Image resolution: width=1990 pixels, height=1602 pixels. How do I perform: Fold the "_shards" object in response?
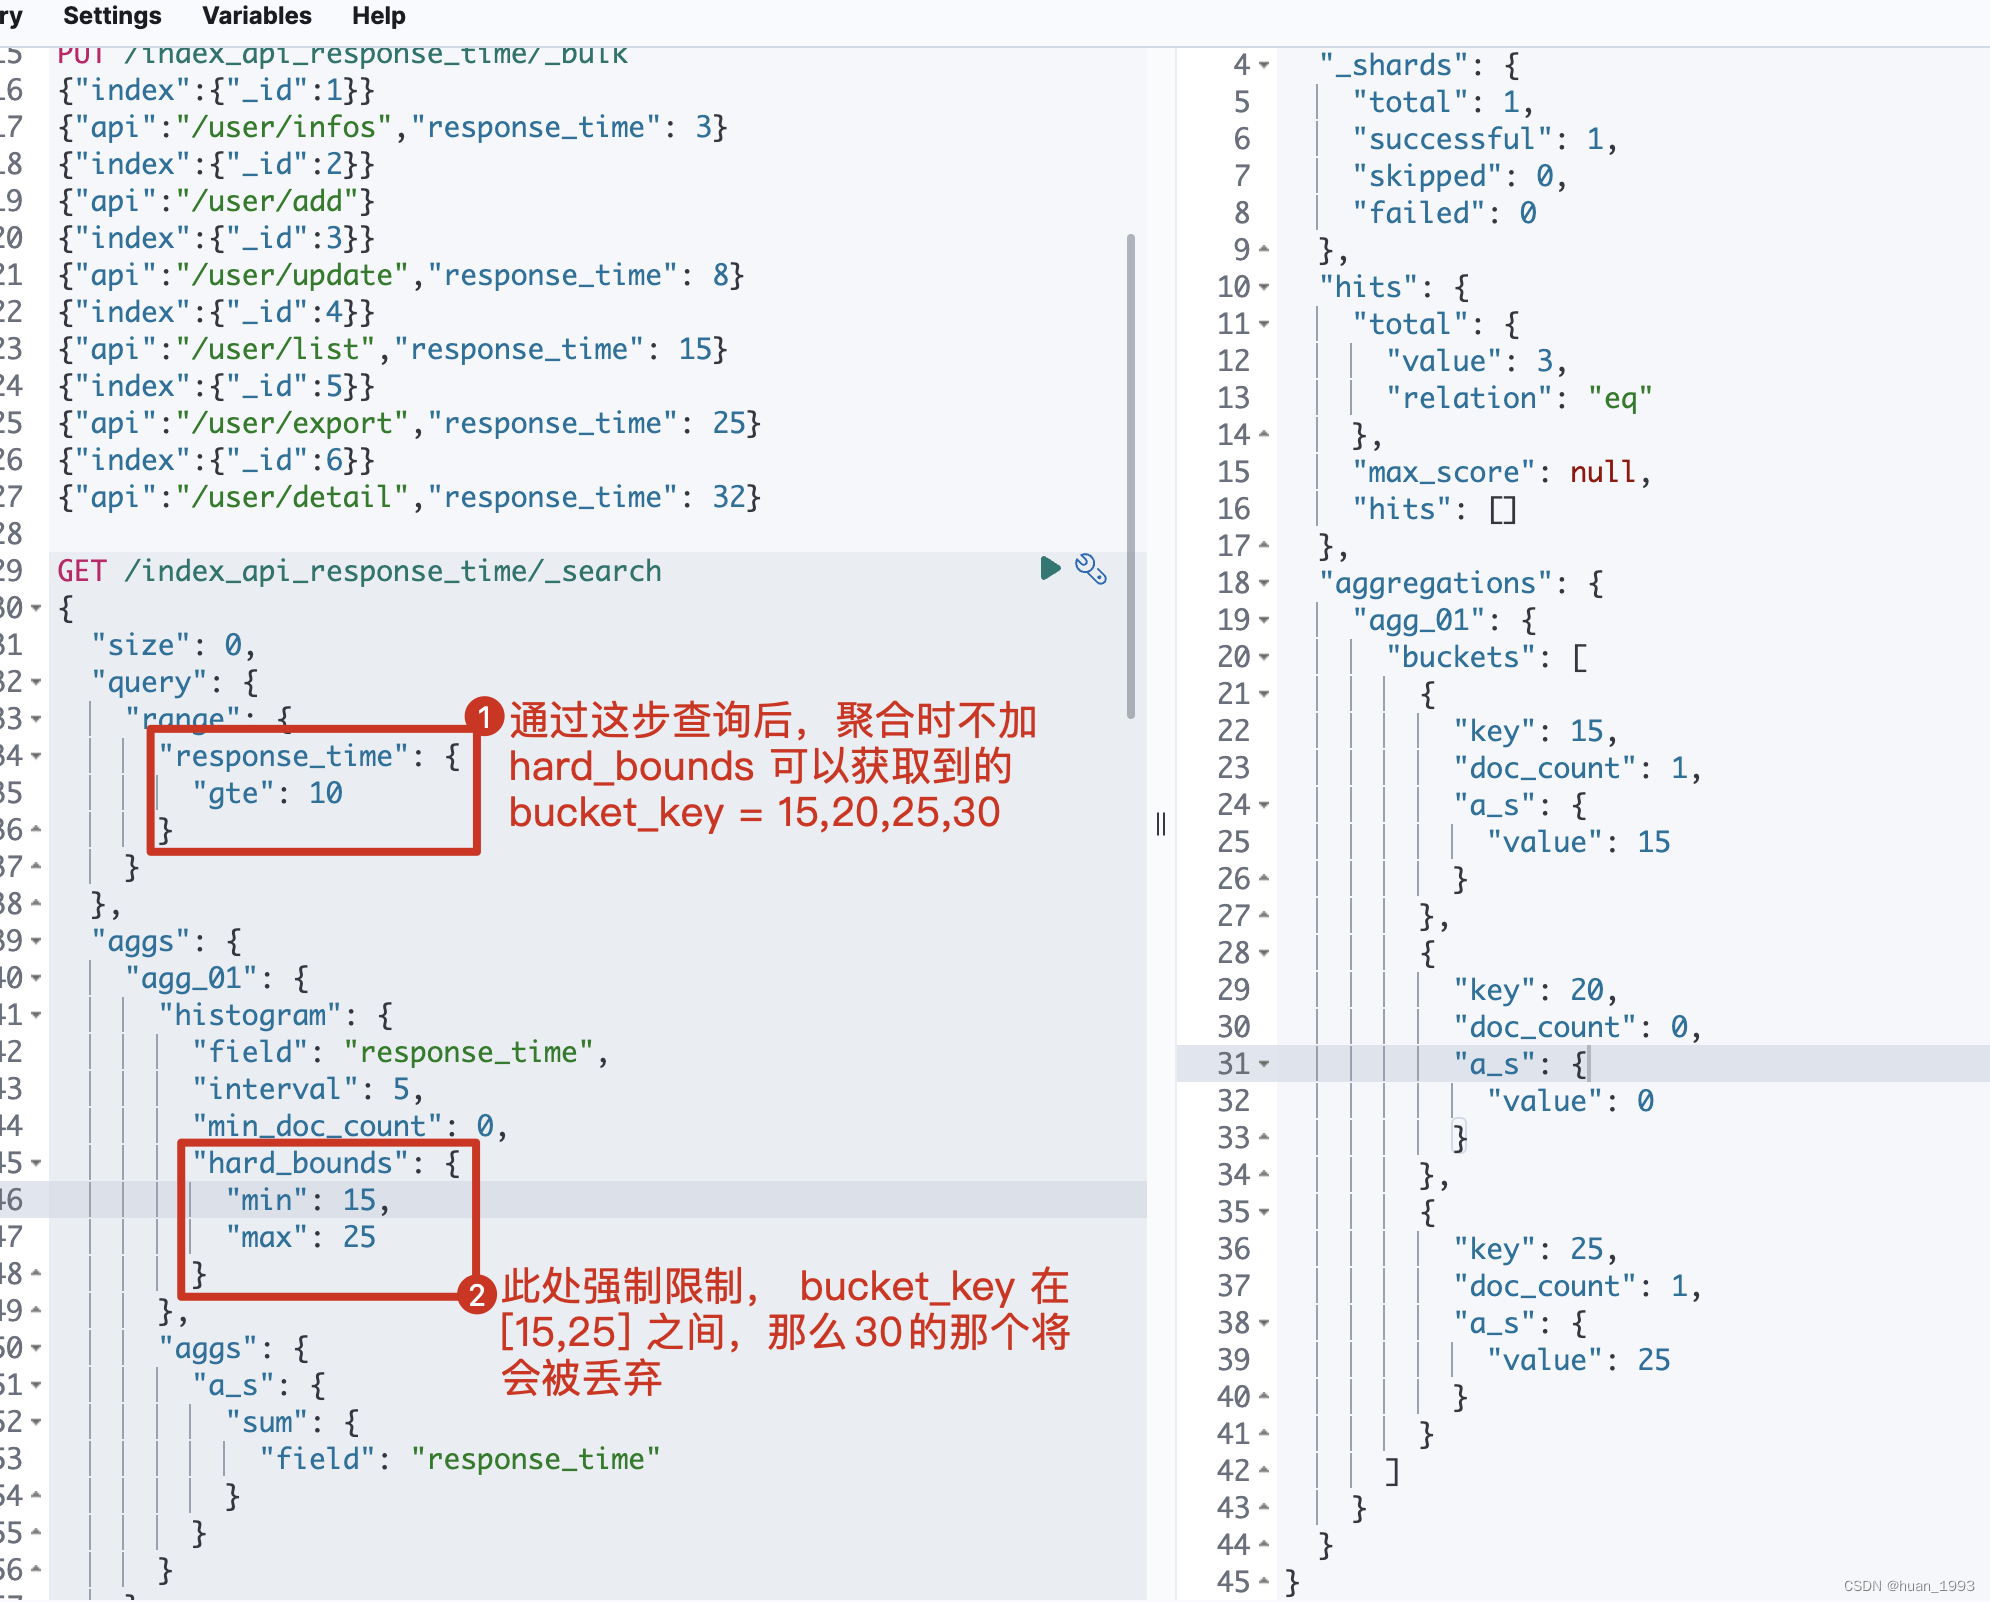tap(1264, 65)
